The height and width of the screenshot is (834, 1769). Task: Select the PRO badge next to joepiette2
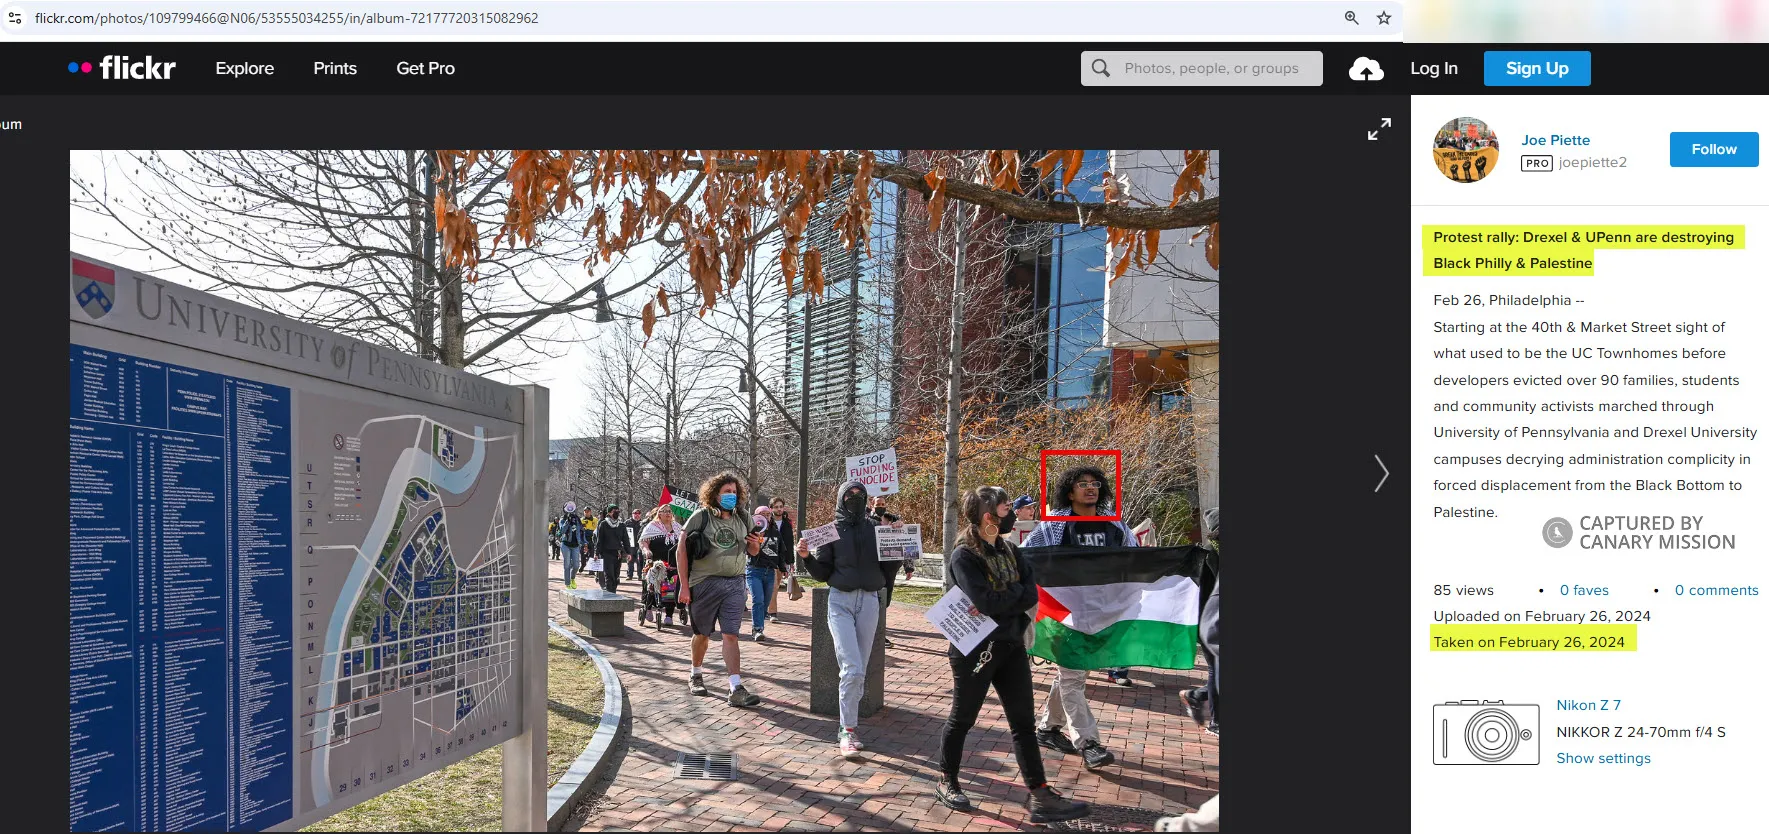[1537, 163]
